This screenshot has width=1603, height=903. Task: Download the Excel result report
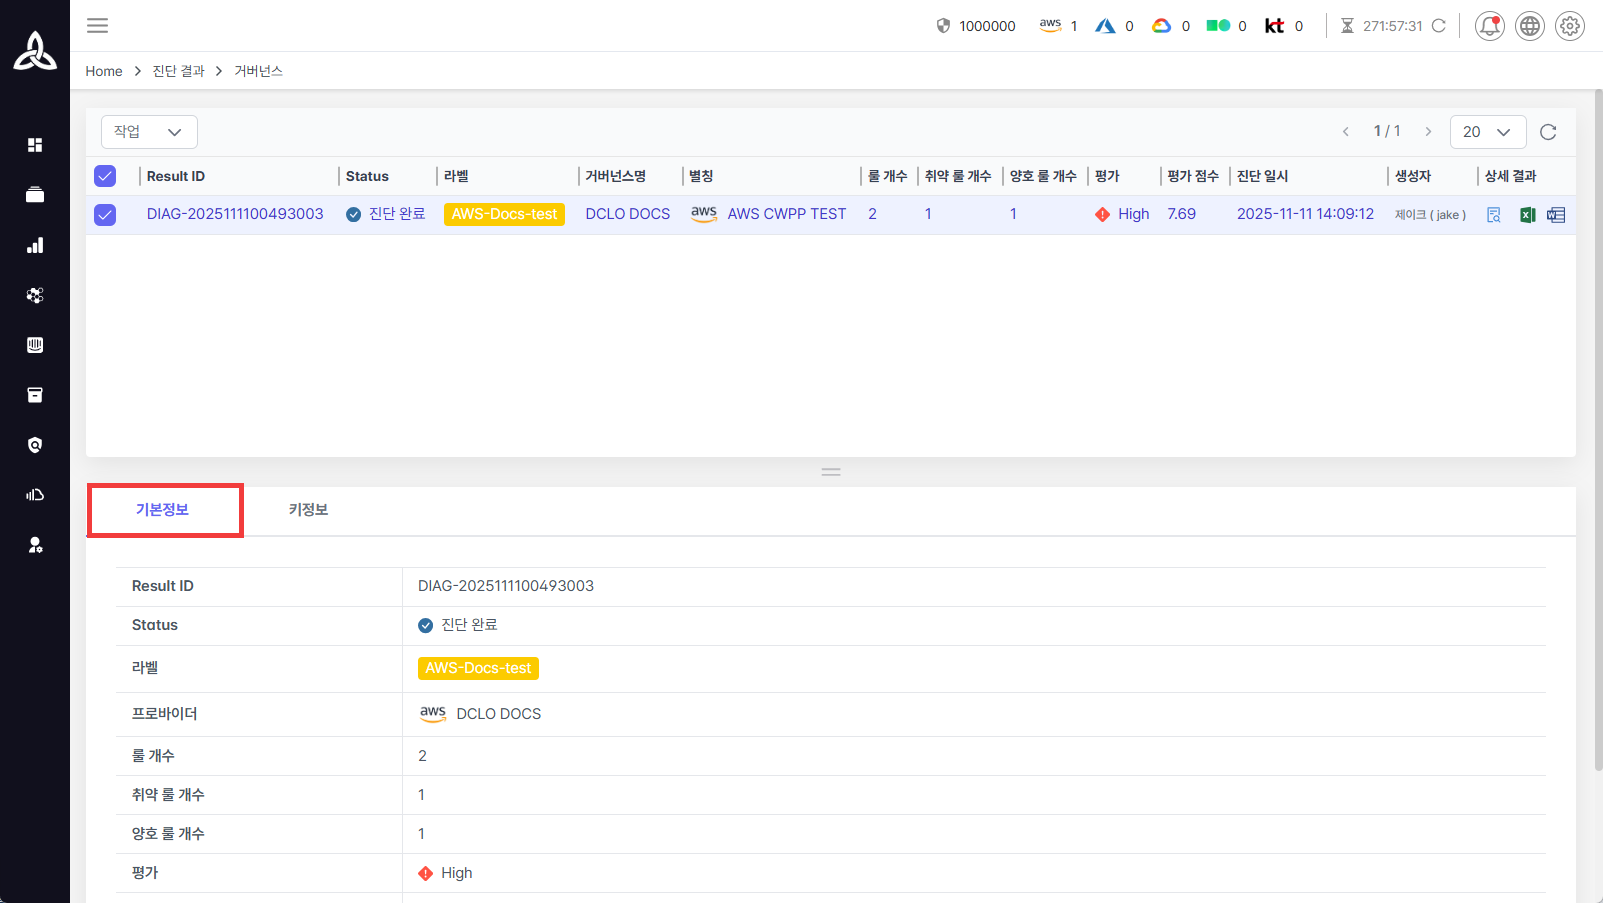[x=1527, y=215]
